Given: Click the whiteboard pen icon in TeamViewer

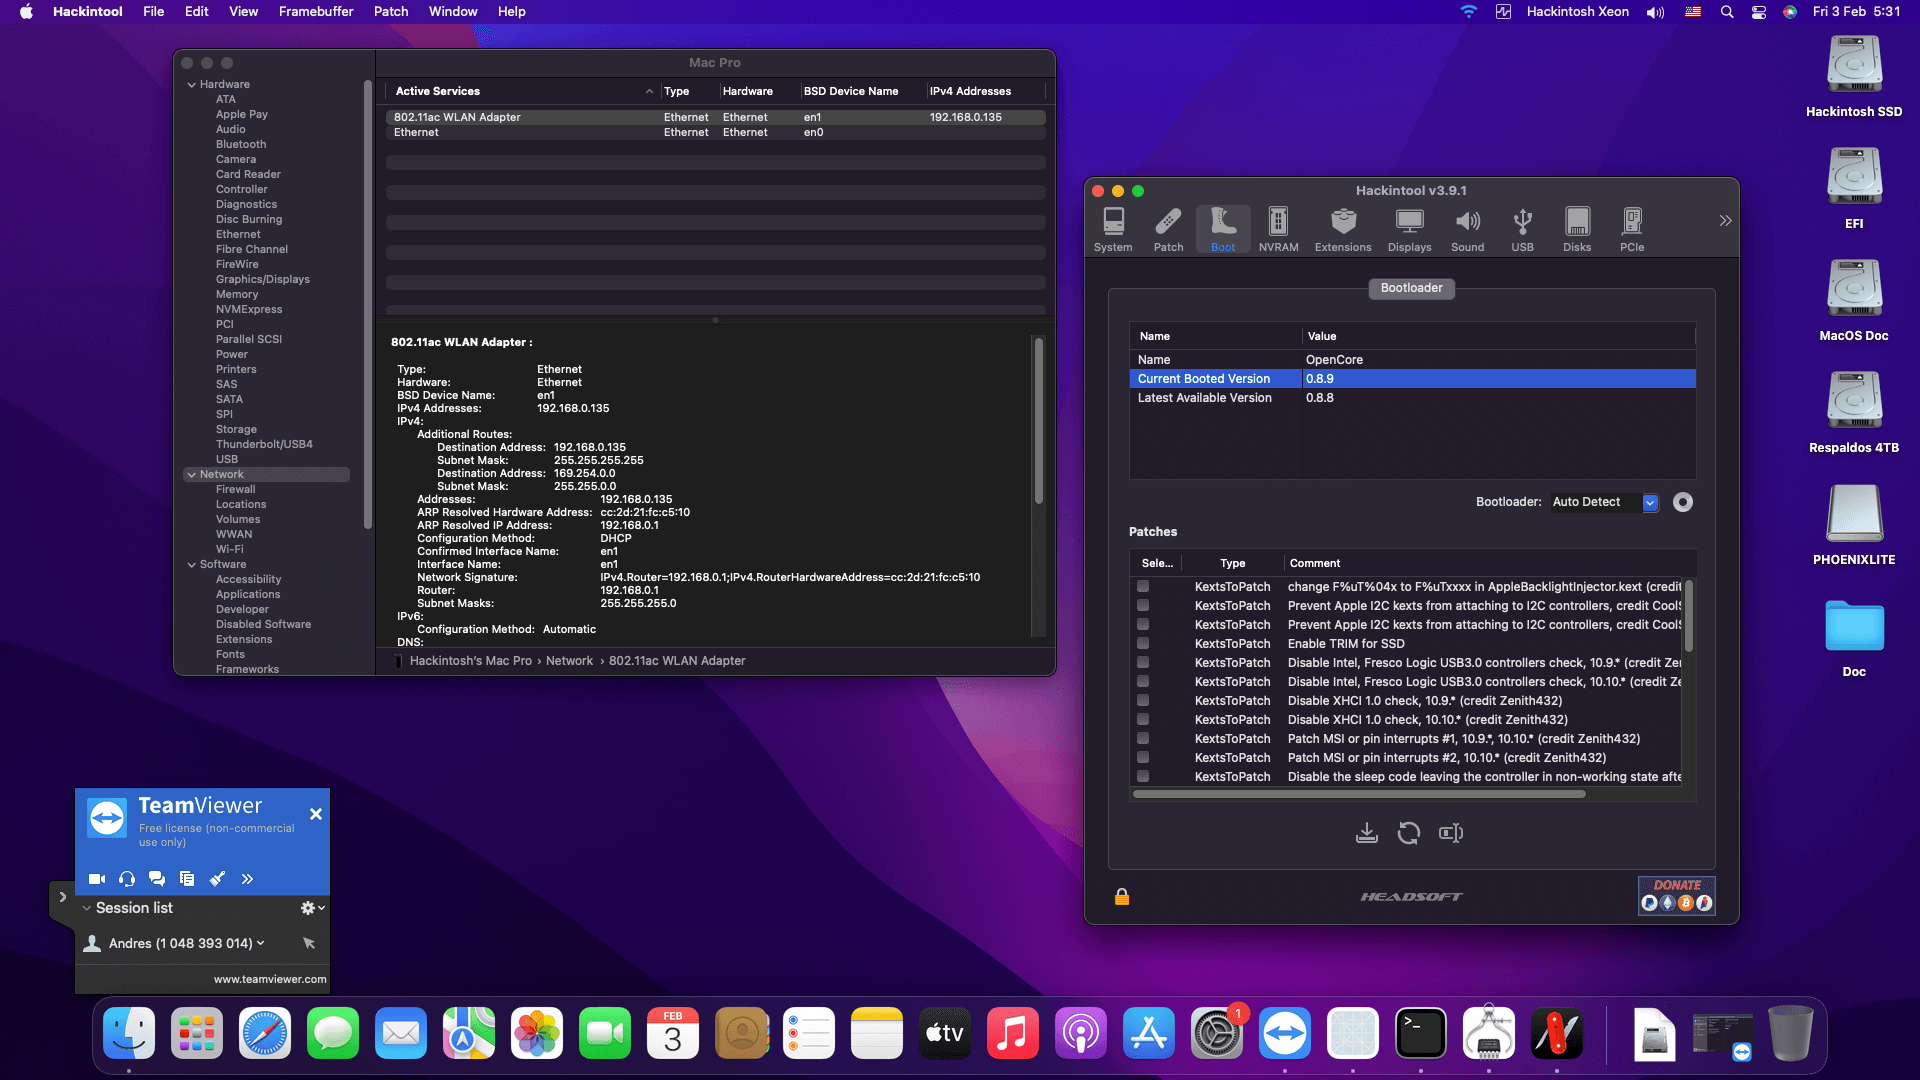Looking at the screenshot, I should point(217,879).
